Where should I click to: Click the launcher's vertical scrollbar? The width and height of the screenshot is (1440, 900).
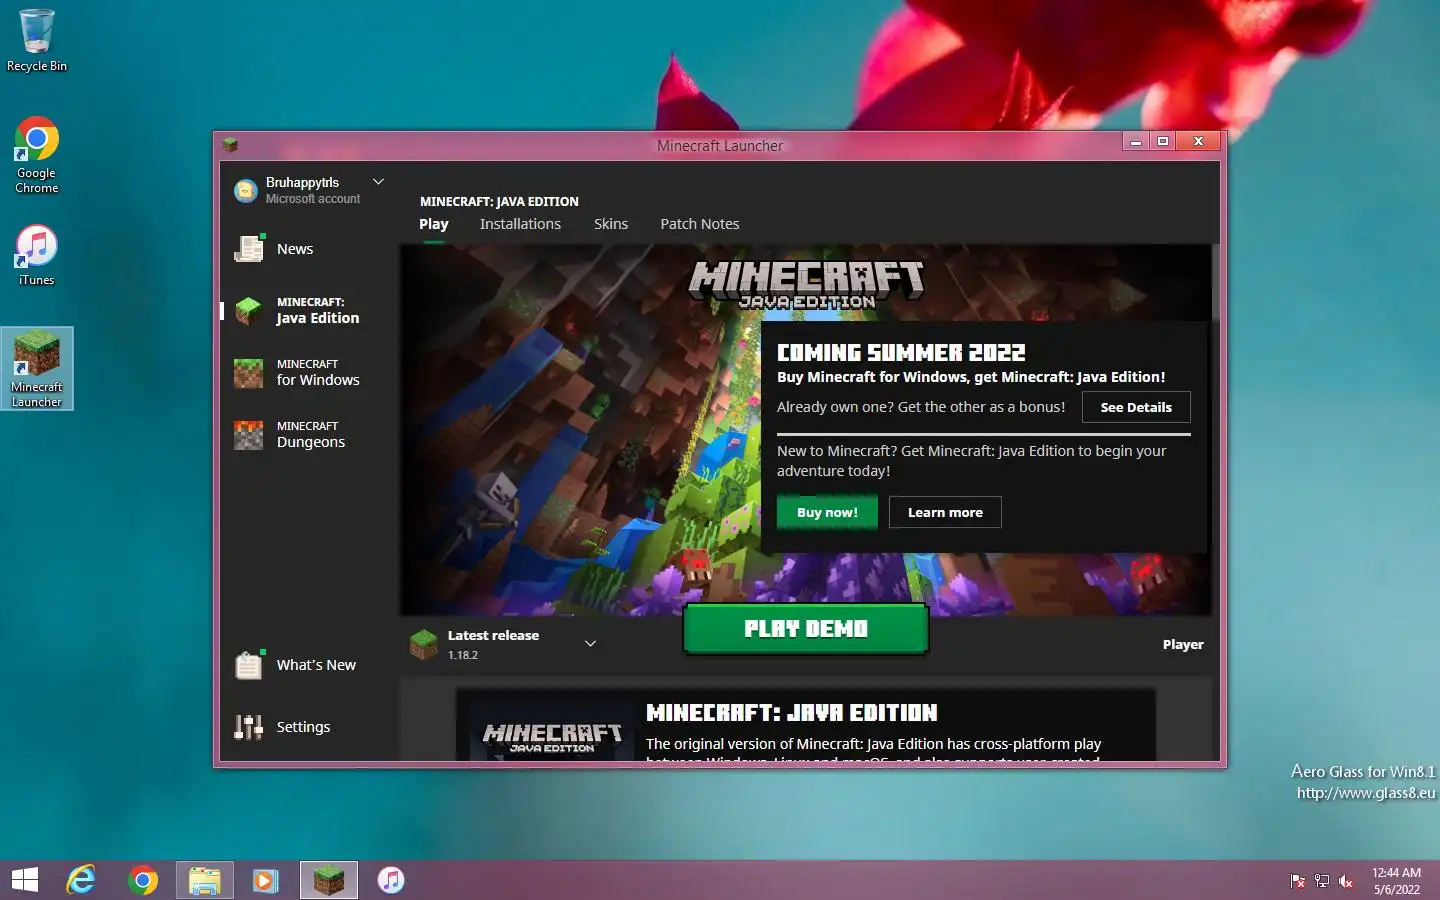click(1216, 282)
